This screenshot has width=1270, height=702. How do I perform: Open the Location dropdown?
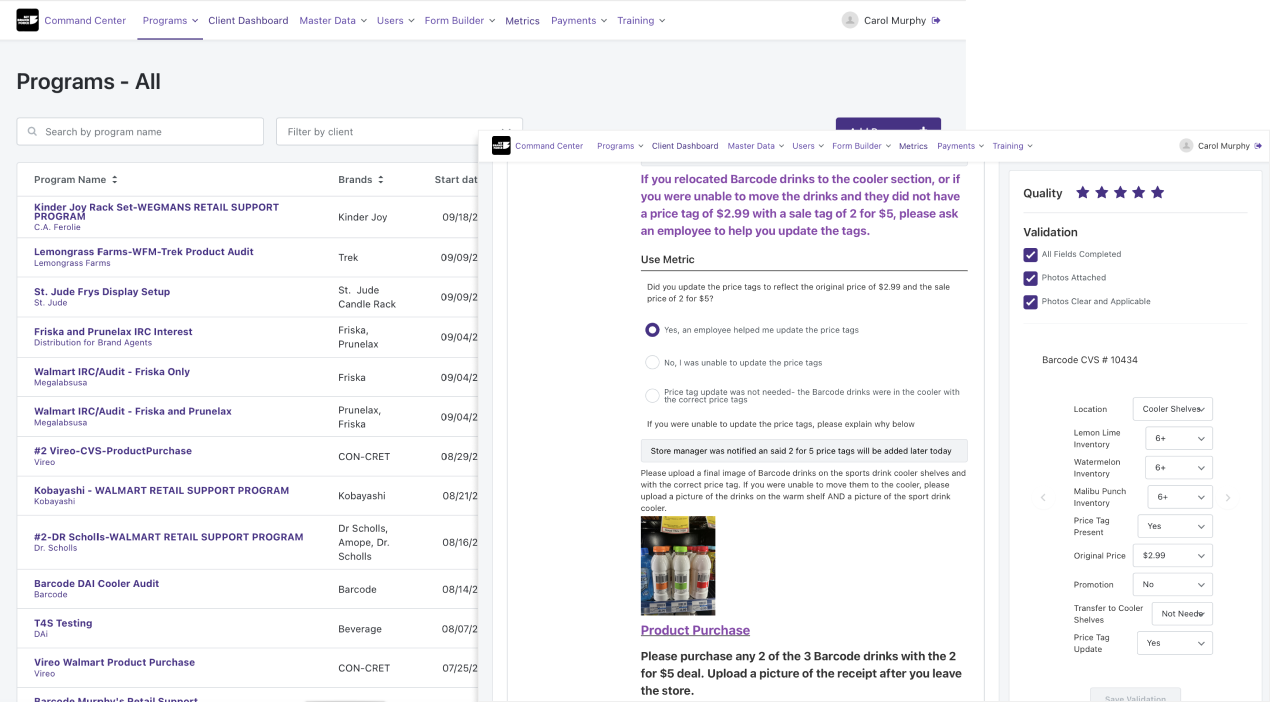[1172, 409]
